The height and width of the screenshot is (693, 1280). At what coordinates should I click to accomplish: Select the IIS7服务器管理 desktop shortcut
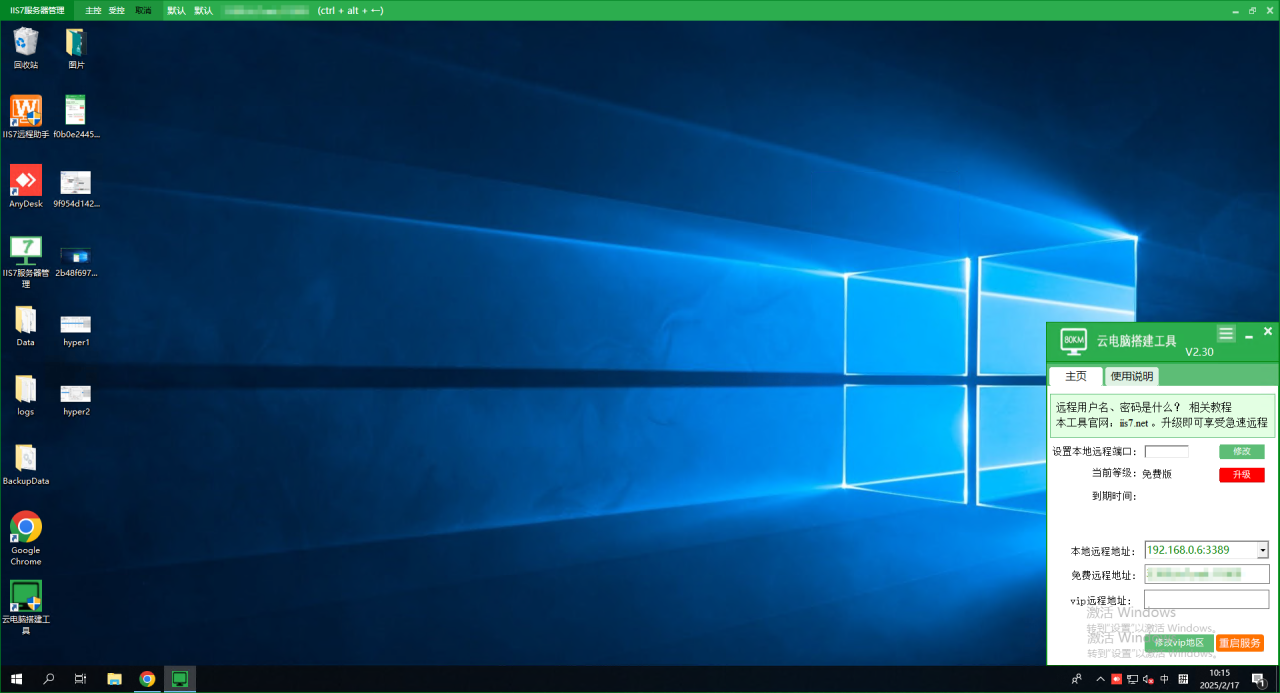(x=26, y=262)
